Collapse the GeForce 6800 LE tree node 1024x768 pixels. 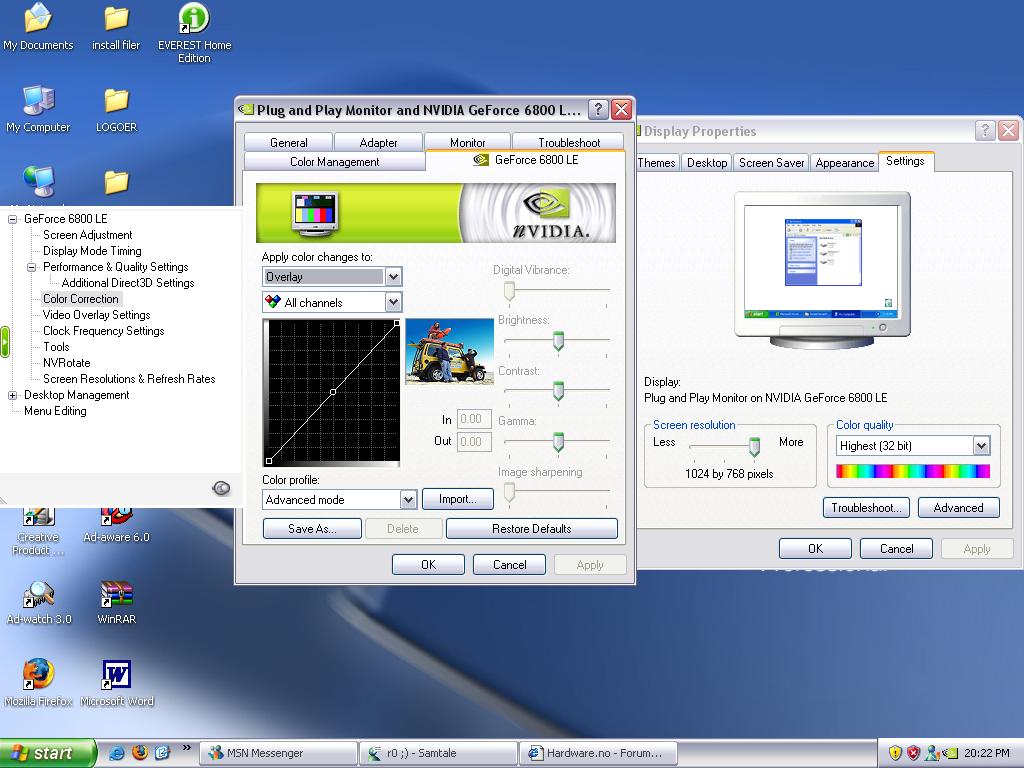point(12,219)
